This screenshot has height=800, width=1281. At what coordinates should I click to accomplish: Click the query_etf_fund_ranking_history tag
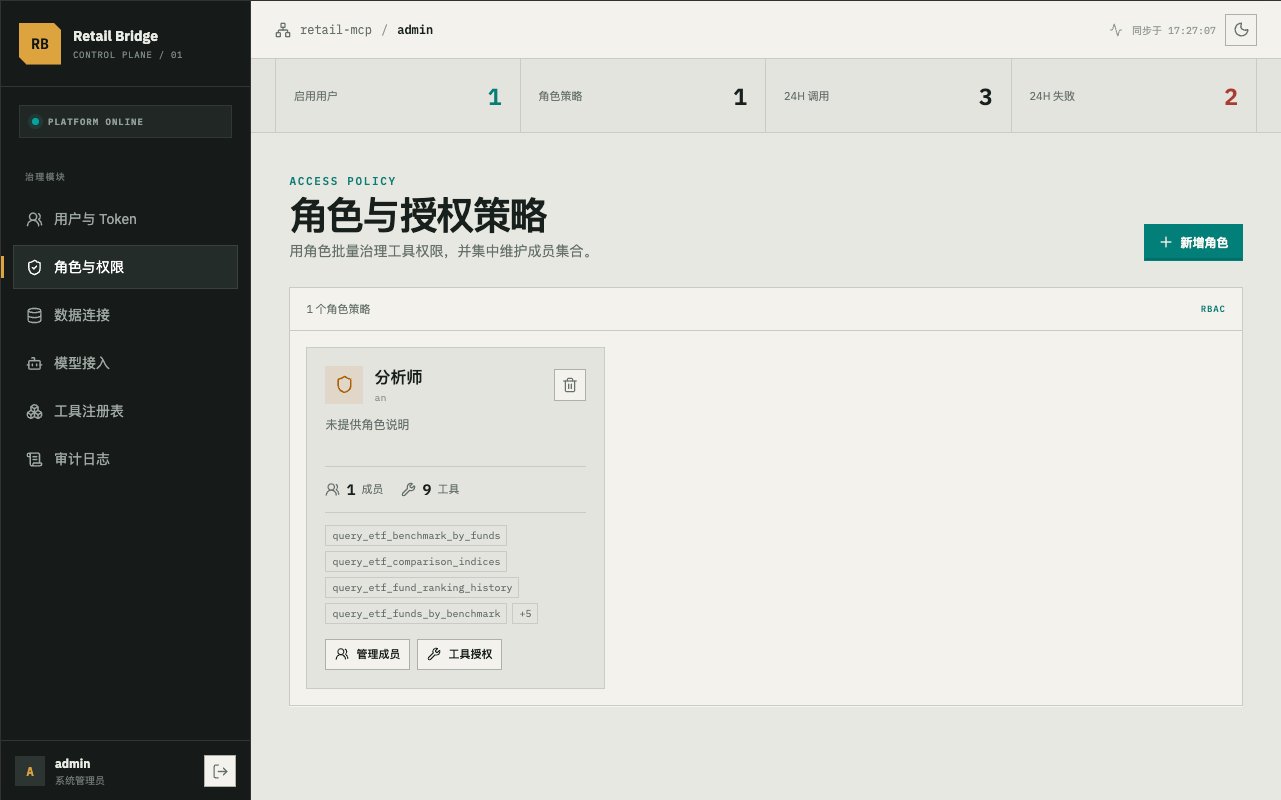coord(422,587)
